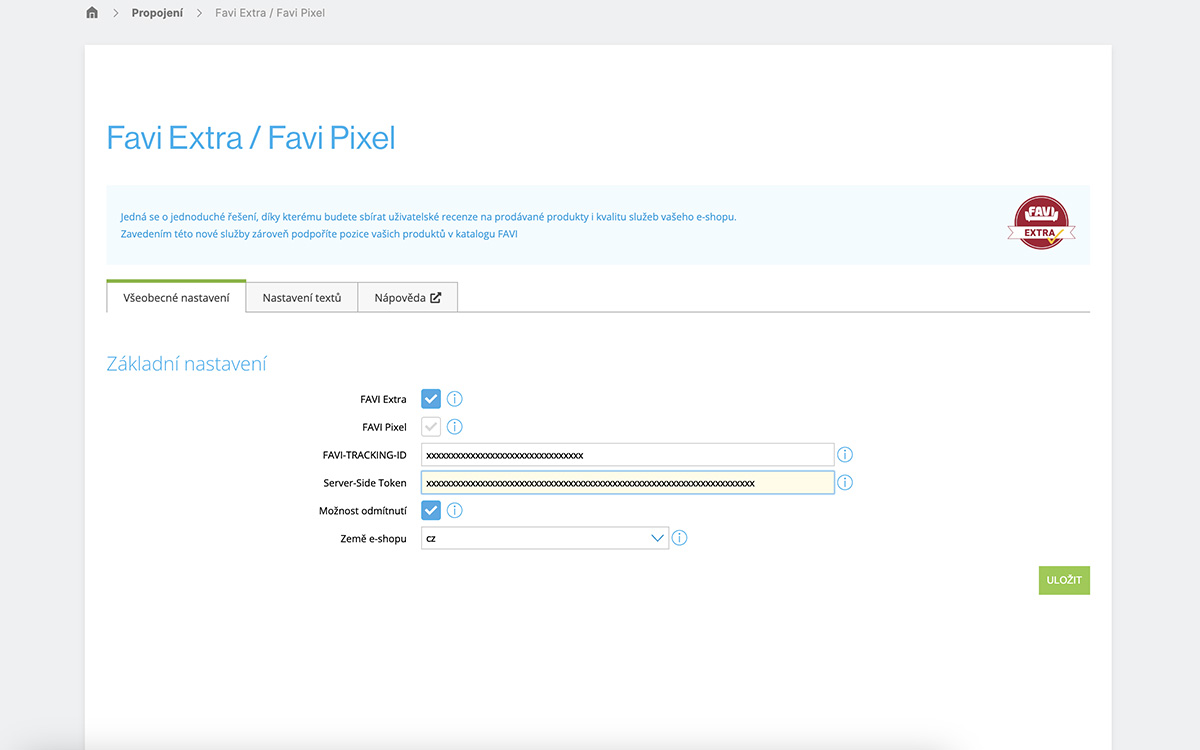Show info for FAVI Pixel option

click(x=455, y=427)
